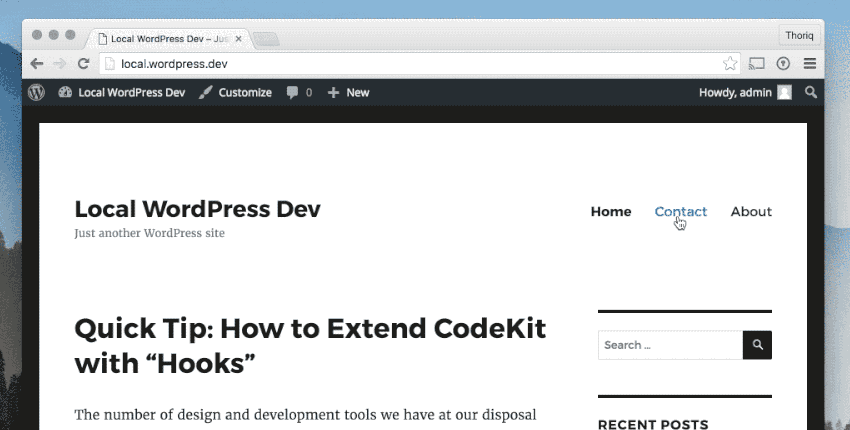The image size is (850, 430).
Task: Open the New content menu in the admin bar
Action: (x=349, y=93)
